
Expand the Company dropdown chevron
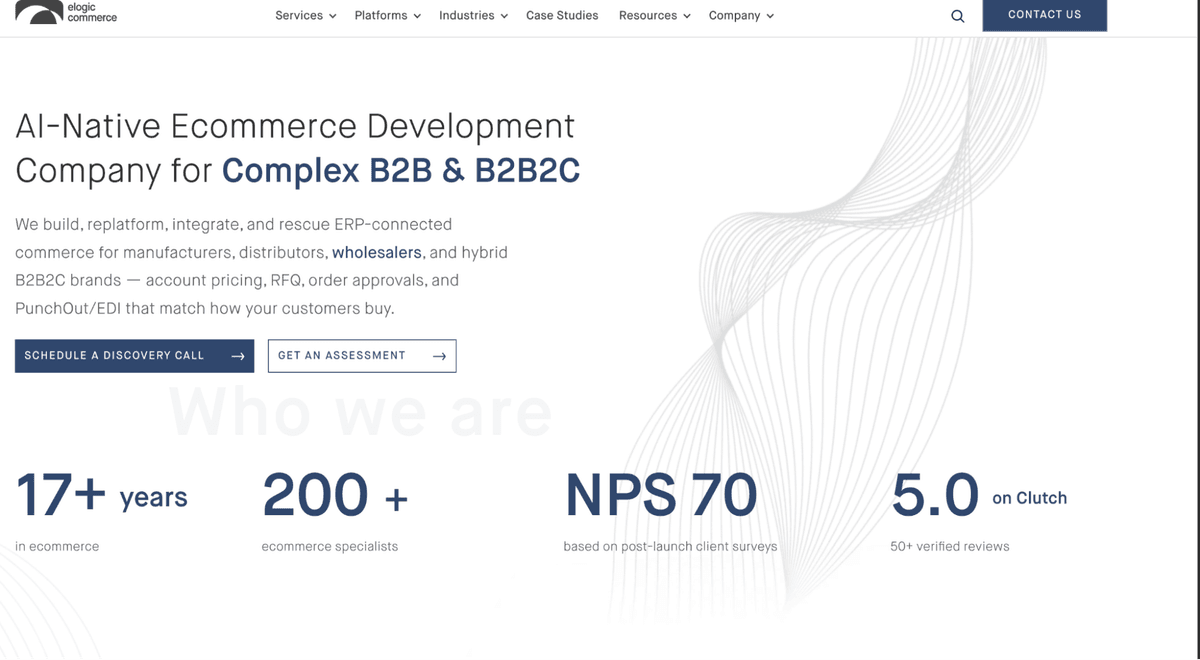[770, 16]
